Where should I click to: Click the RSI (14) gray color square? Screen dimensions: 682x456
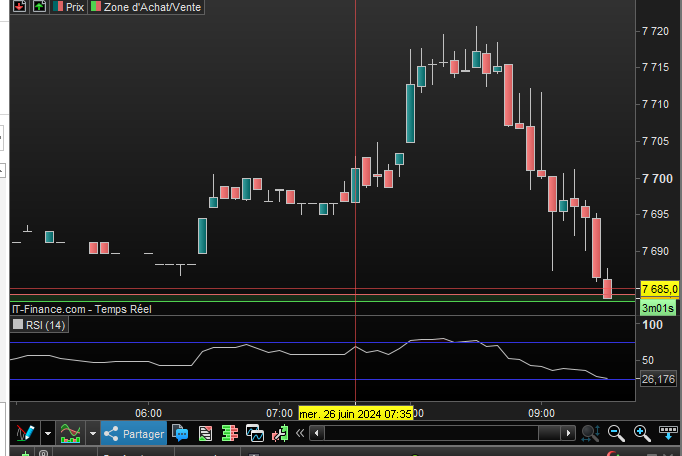[18, 324]
